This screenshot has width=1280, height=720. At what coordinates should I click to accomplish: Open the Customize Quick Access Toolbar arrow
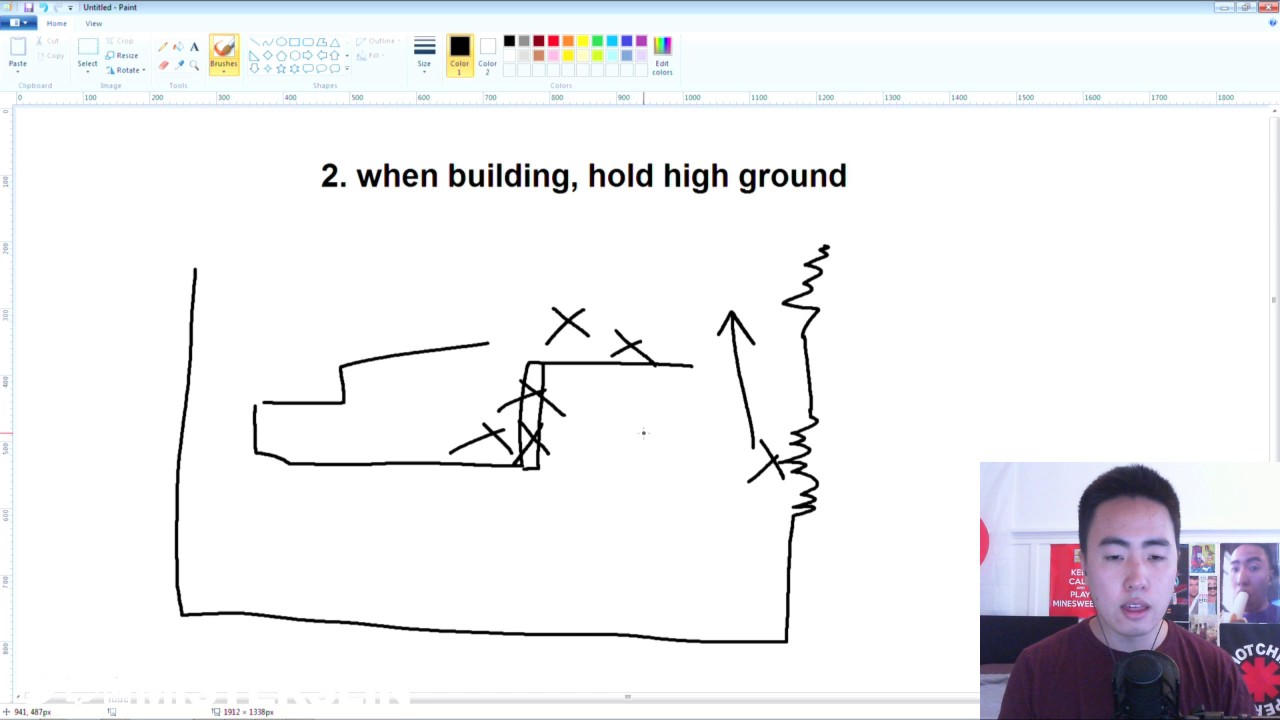pos(70,7)
